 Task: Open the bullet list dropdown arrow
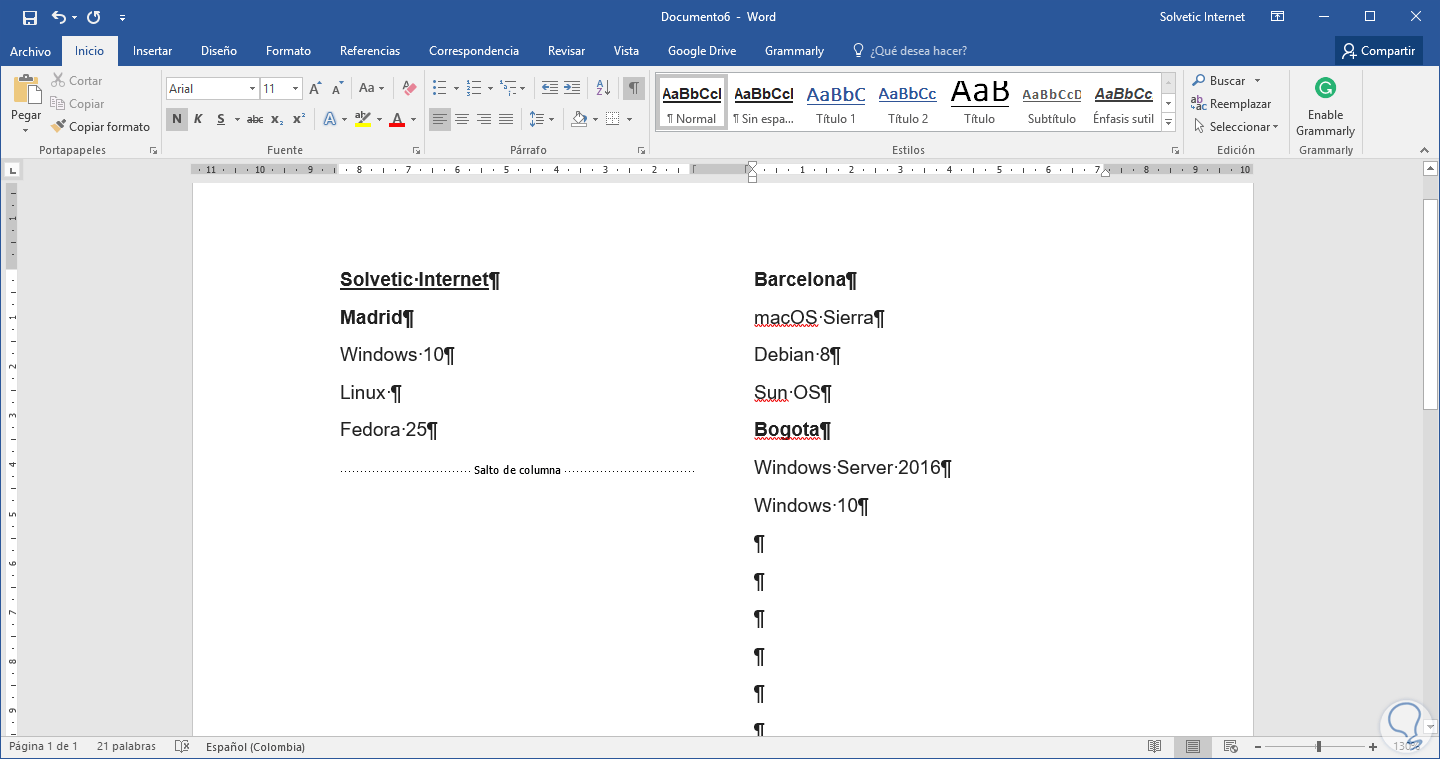coord(456,89)
